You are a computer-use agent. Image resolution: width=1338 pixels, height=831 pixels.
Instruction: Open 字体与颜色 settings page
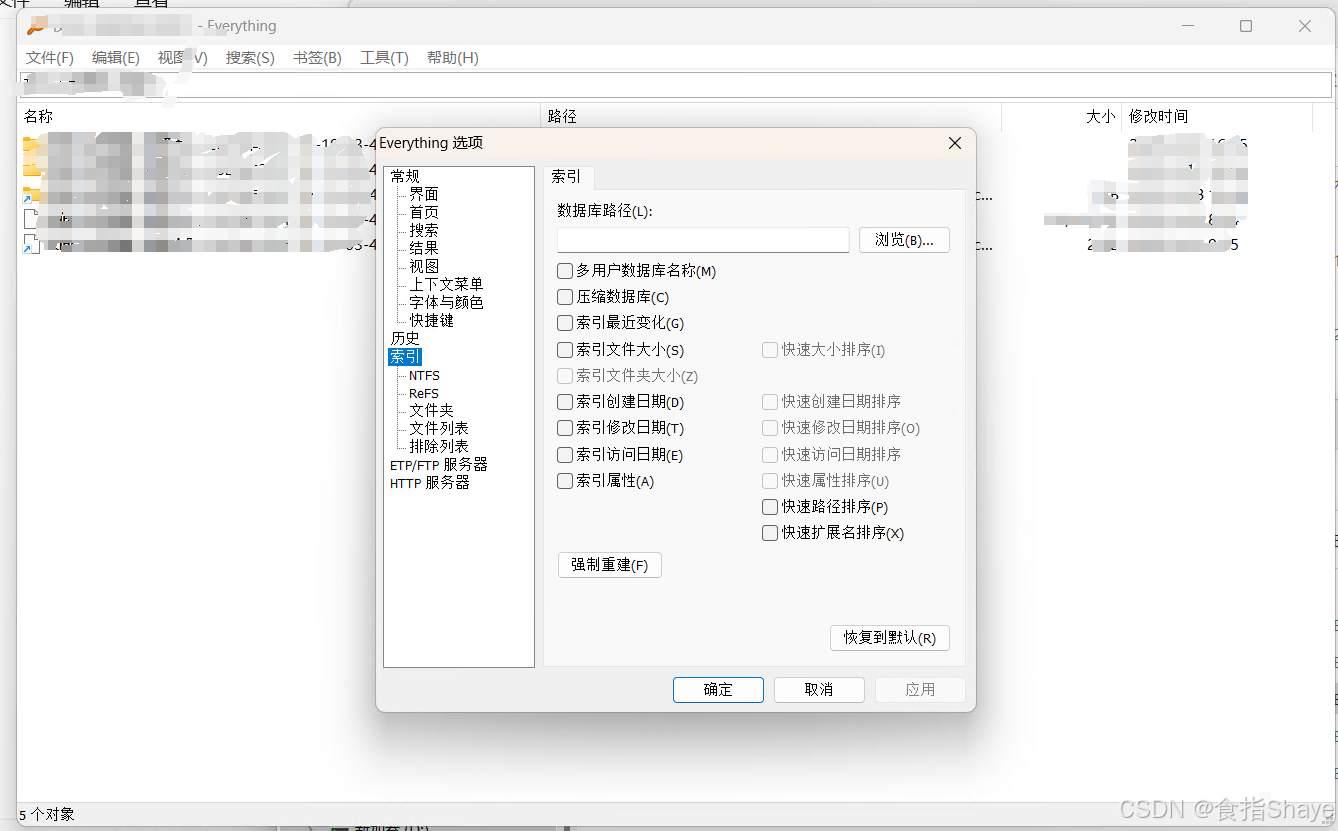[x=446, y=302]
